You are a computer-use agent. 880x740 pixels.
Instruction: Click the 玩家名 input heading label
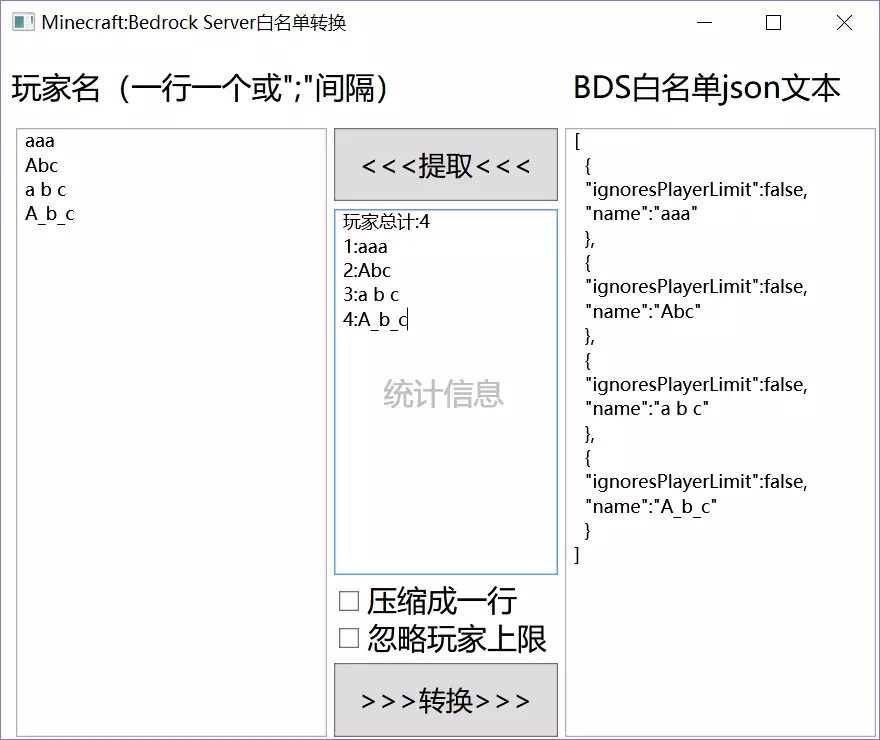tap(200, 89)
